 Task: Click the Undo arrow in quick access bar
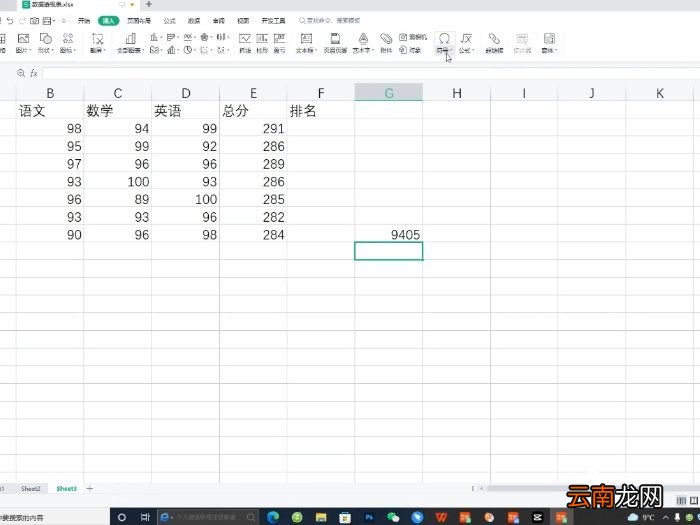(x=10, y=21)
